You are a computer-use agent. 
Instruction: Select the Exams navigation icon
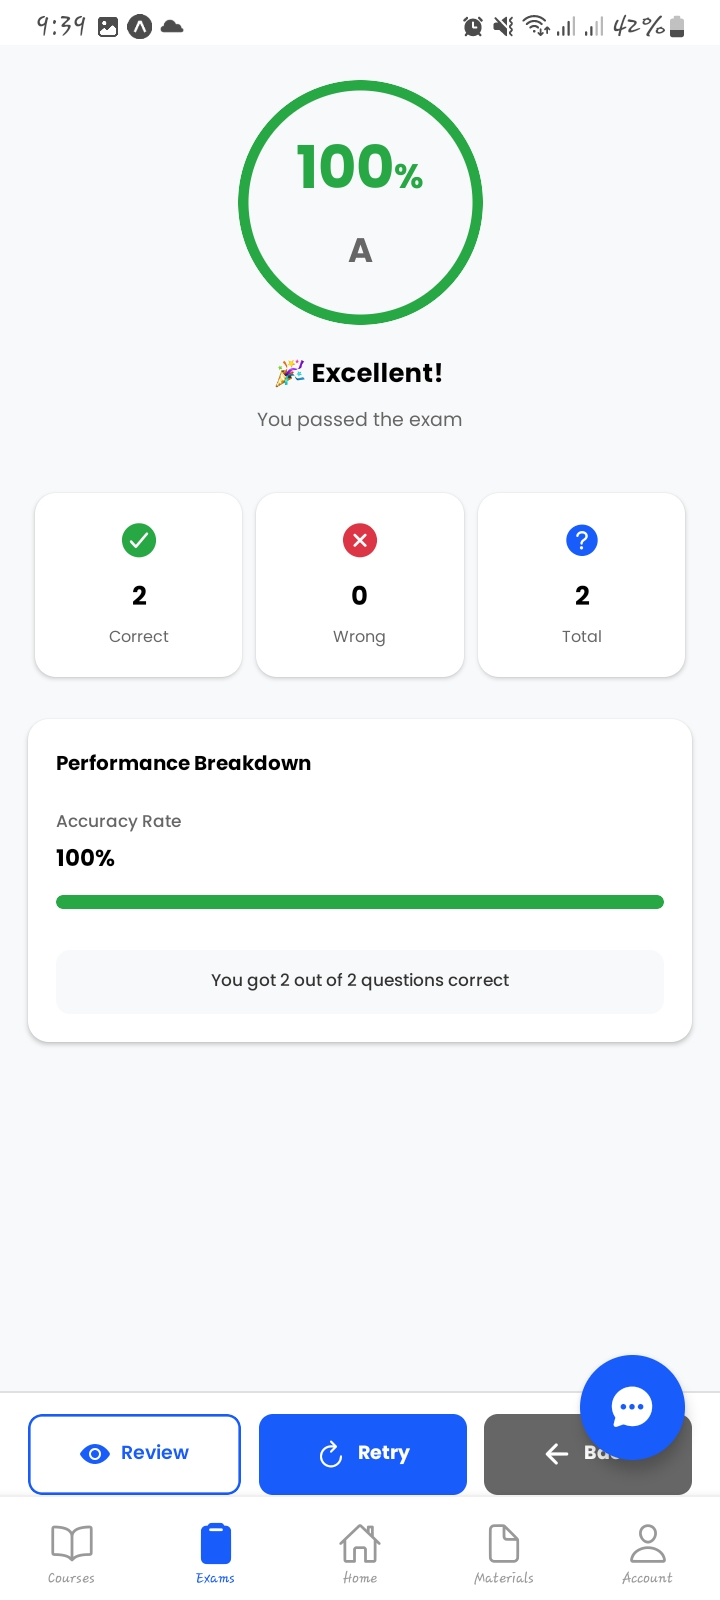215,1543
